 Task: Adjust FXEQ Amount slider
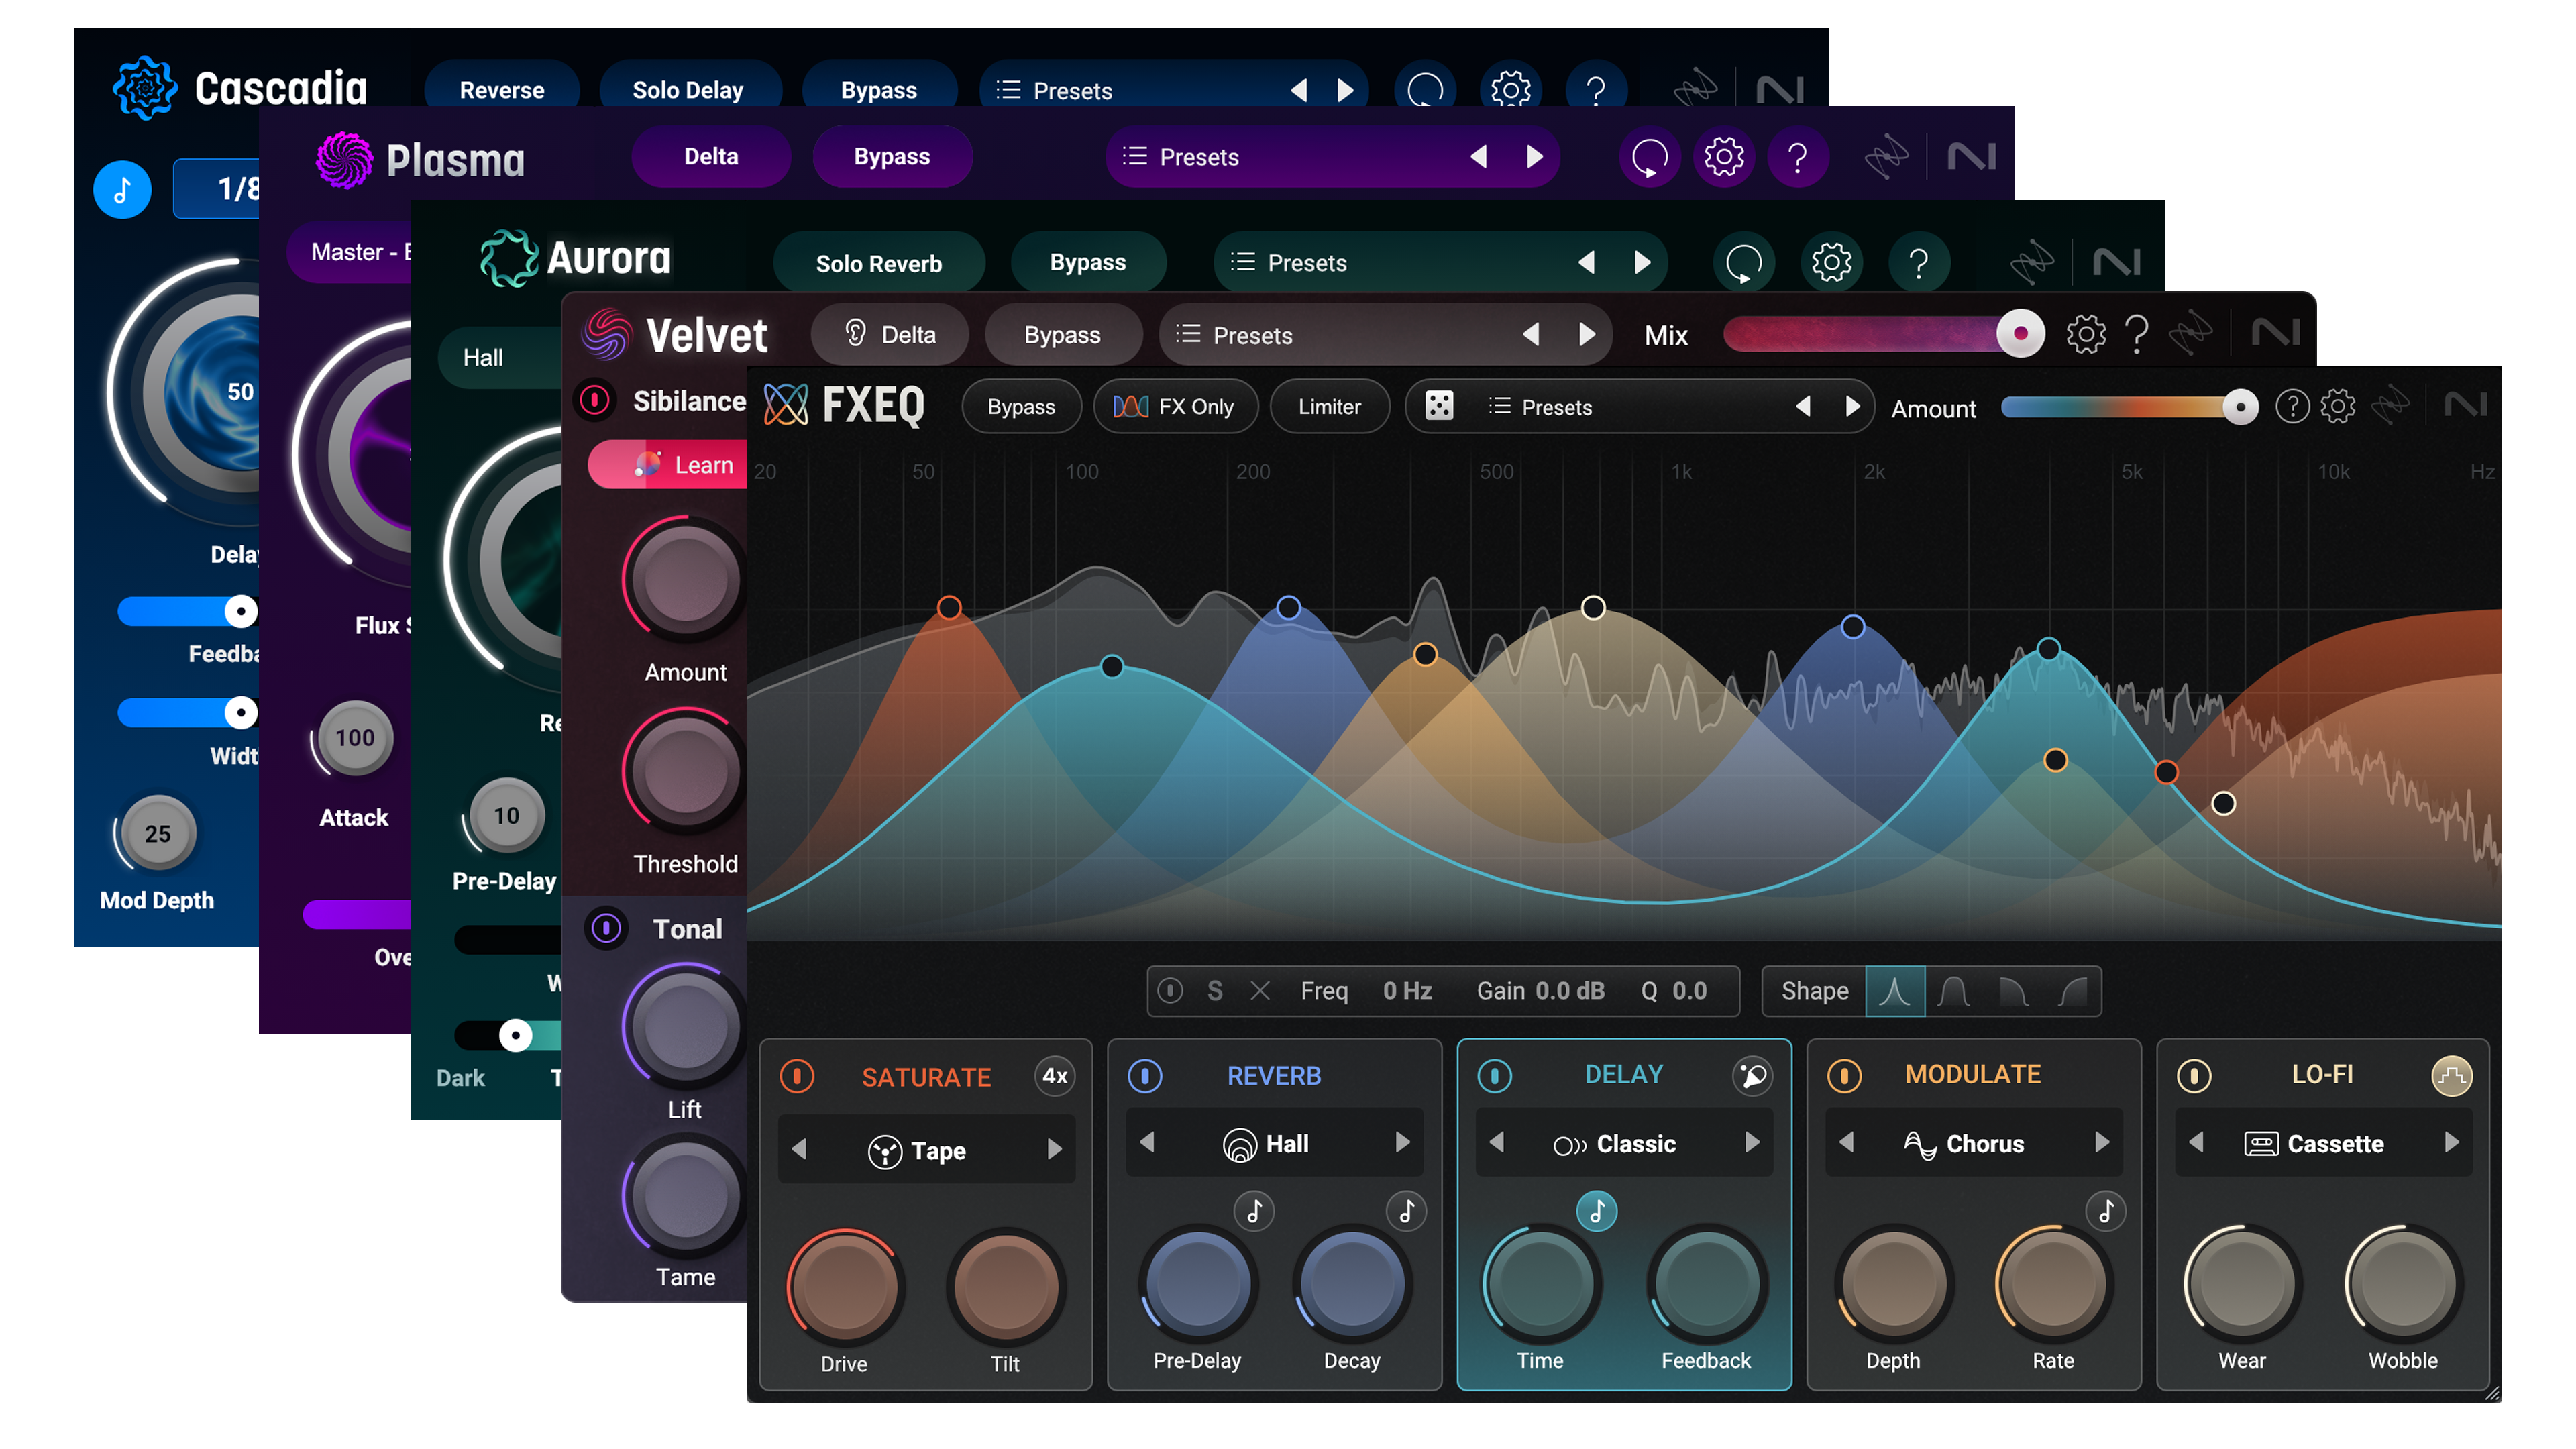[x=2129, y=407]
